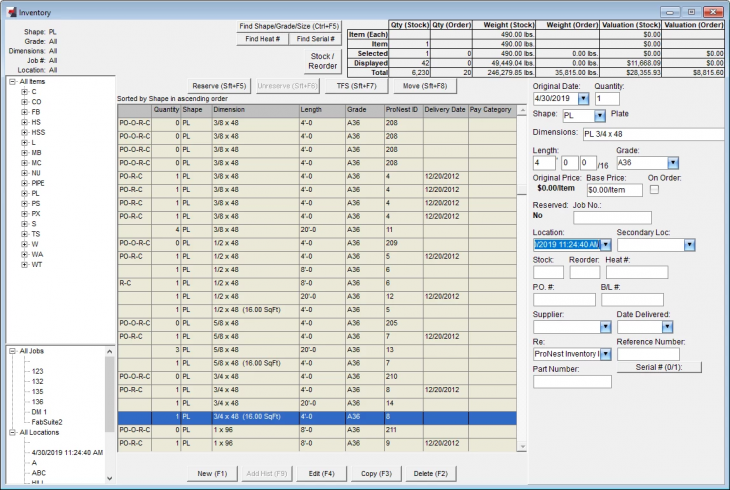The height and width of the screenshot is (490, 730).
Task: Click the Reference Number input field
Action: (x=648, y=354)
